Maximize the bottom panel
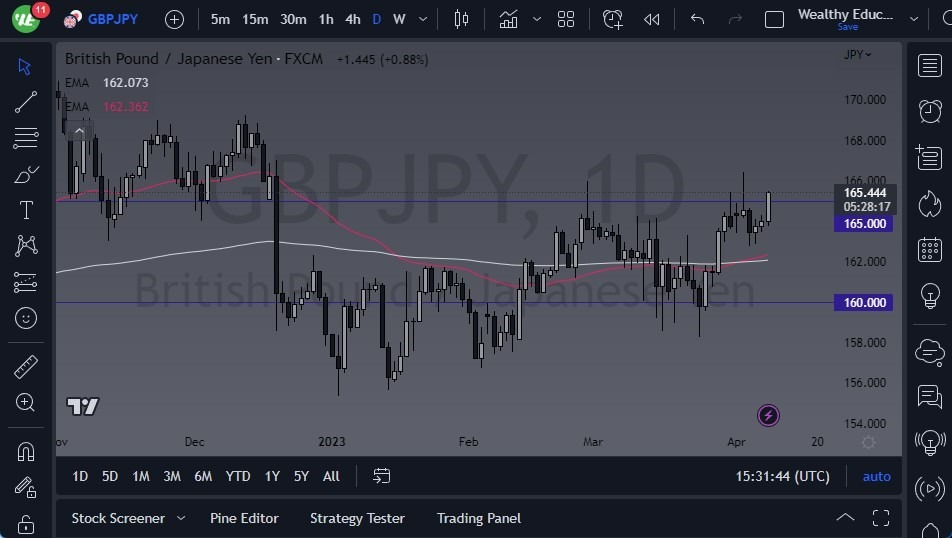This screenshot has height=538, width=952. click(x=881, y=518)
